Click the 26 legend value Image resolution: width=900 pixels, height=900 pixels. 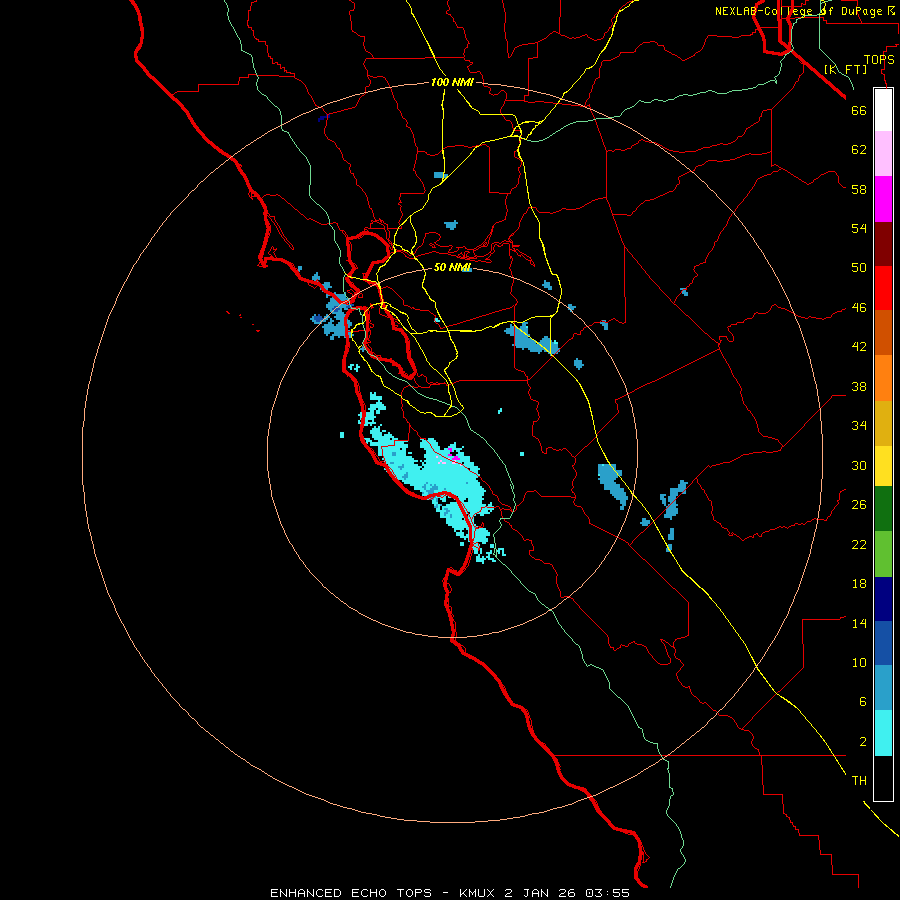859,505
